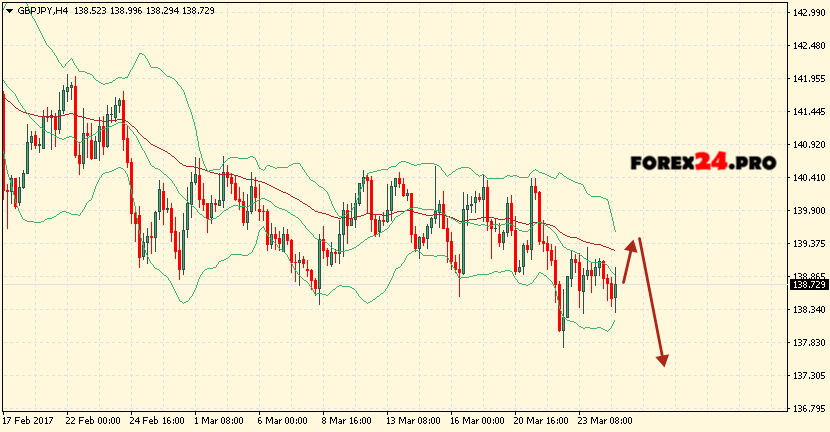Click the long downward red forecast arrow
This screenshot has height=432, width=830.
coord(651,302)
